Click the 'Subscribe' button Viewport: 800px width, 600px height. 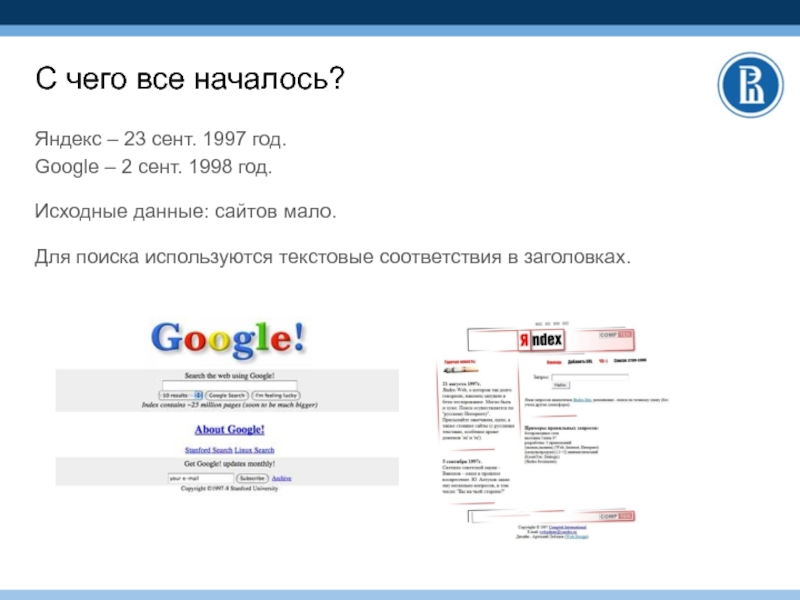click(252, 479)
